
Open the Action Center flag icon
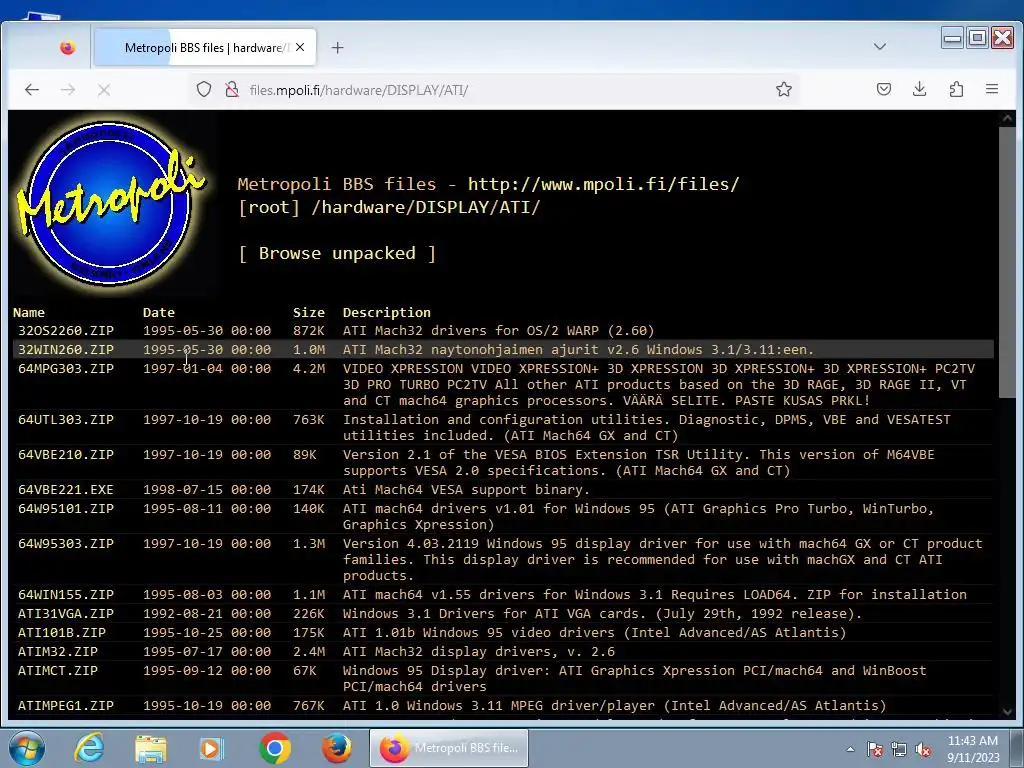tap(875, 749)
